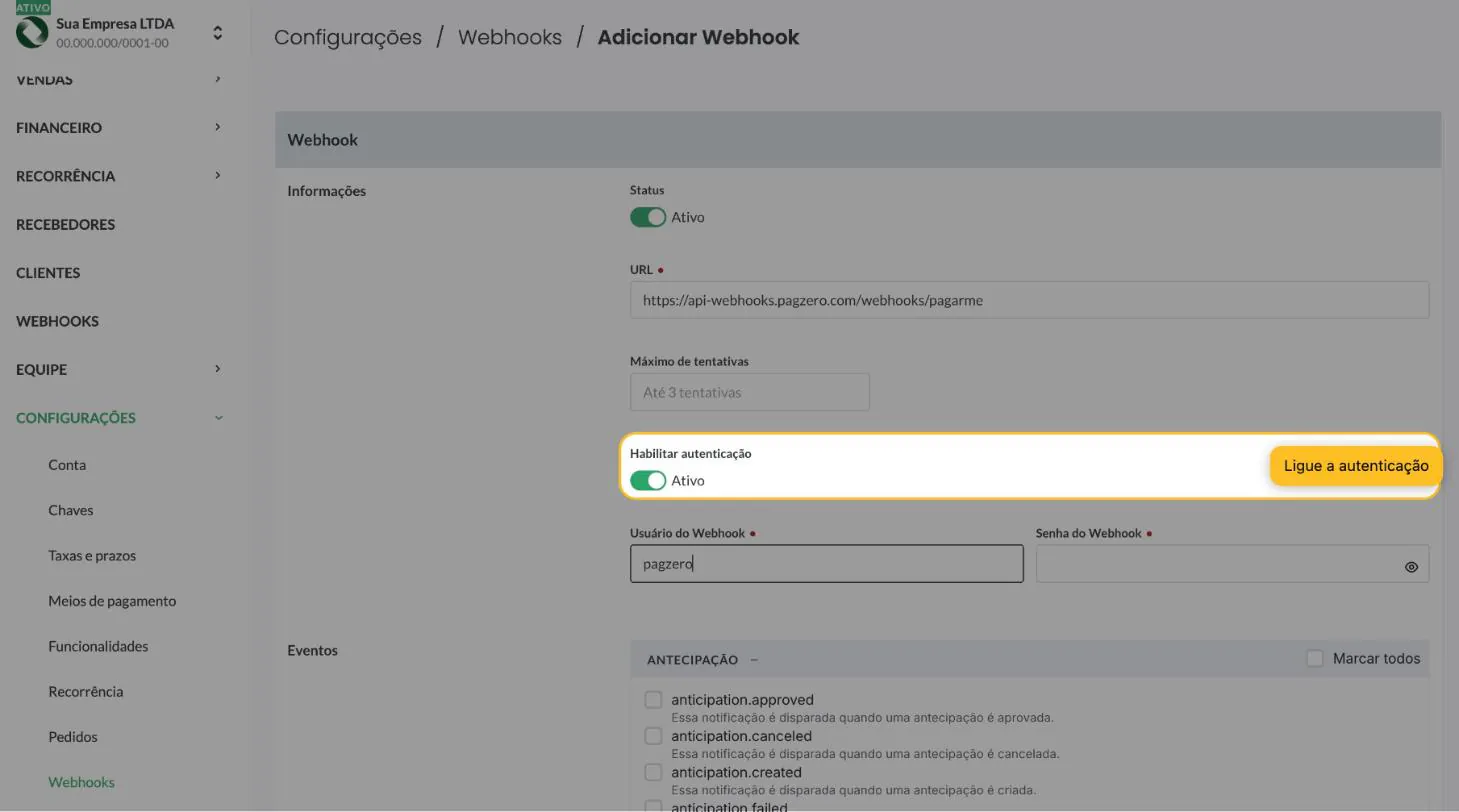Navigate to Configurações breadcrumb
The width and height of the screenshot is (1459, 812).
pyautogui.click(x=348, y=37)
